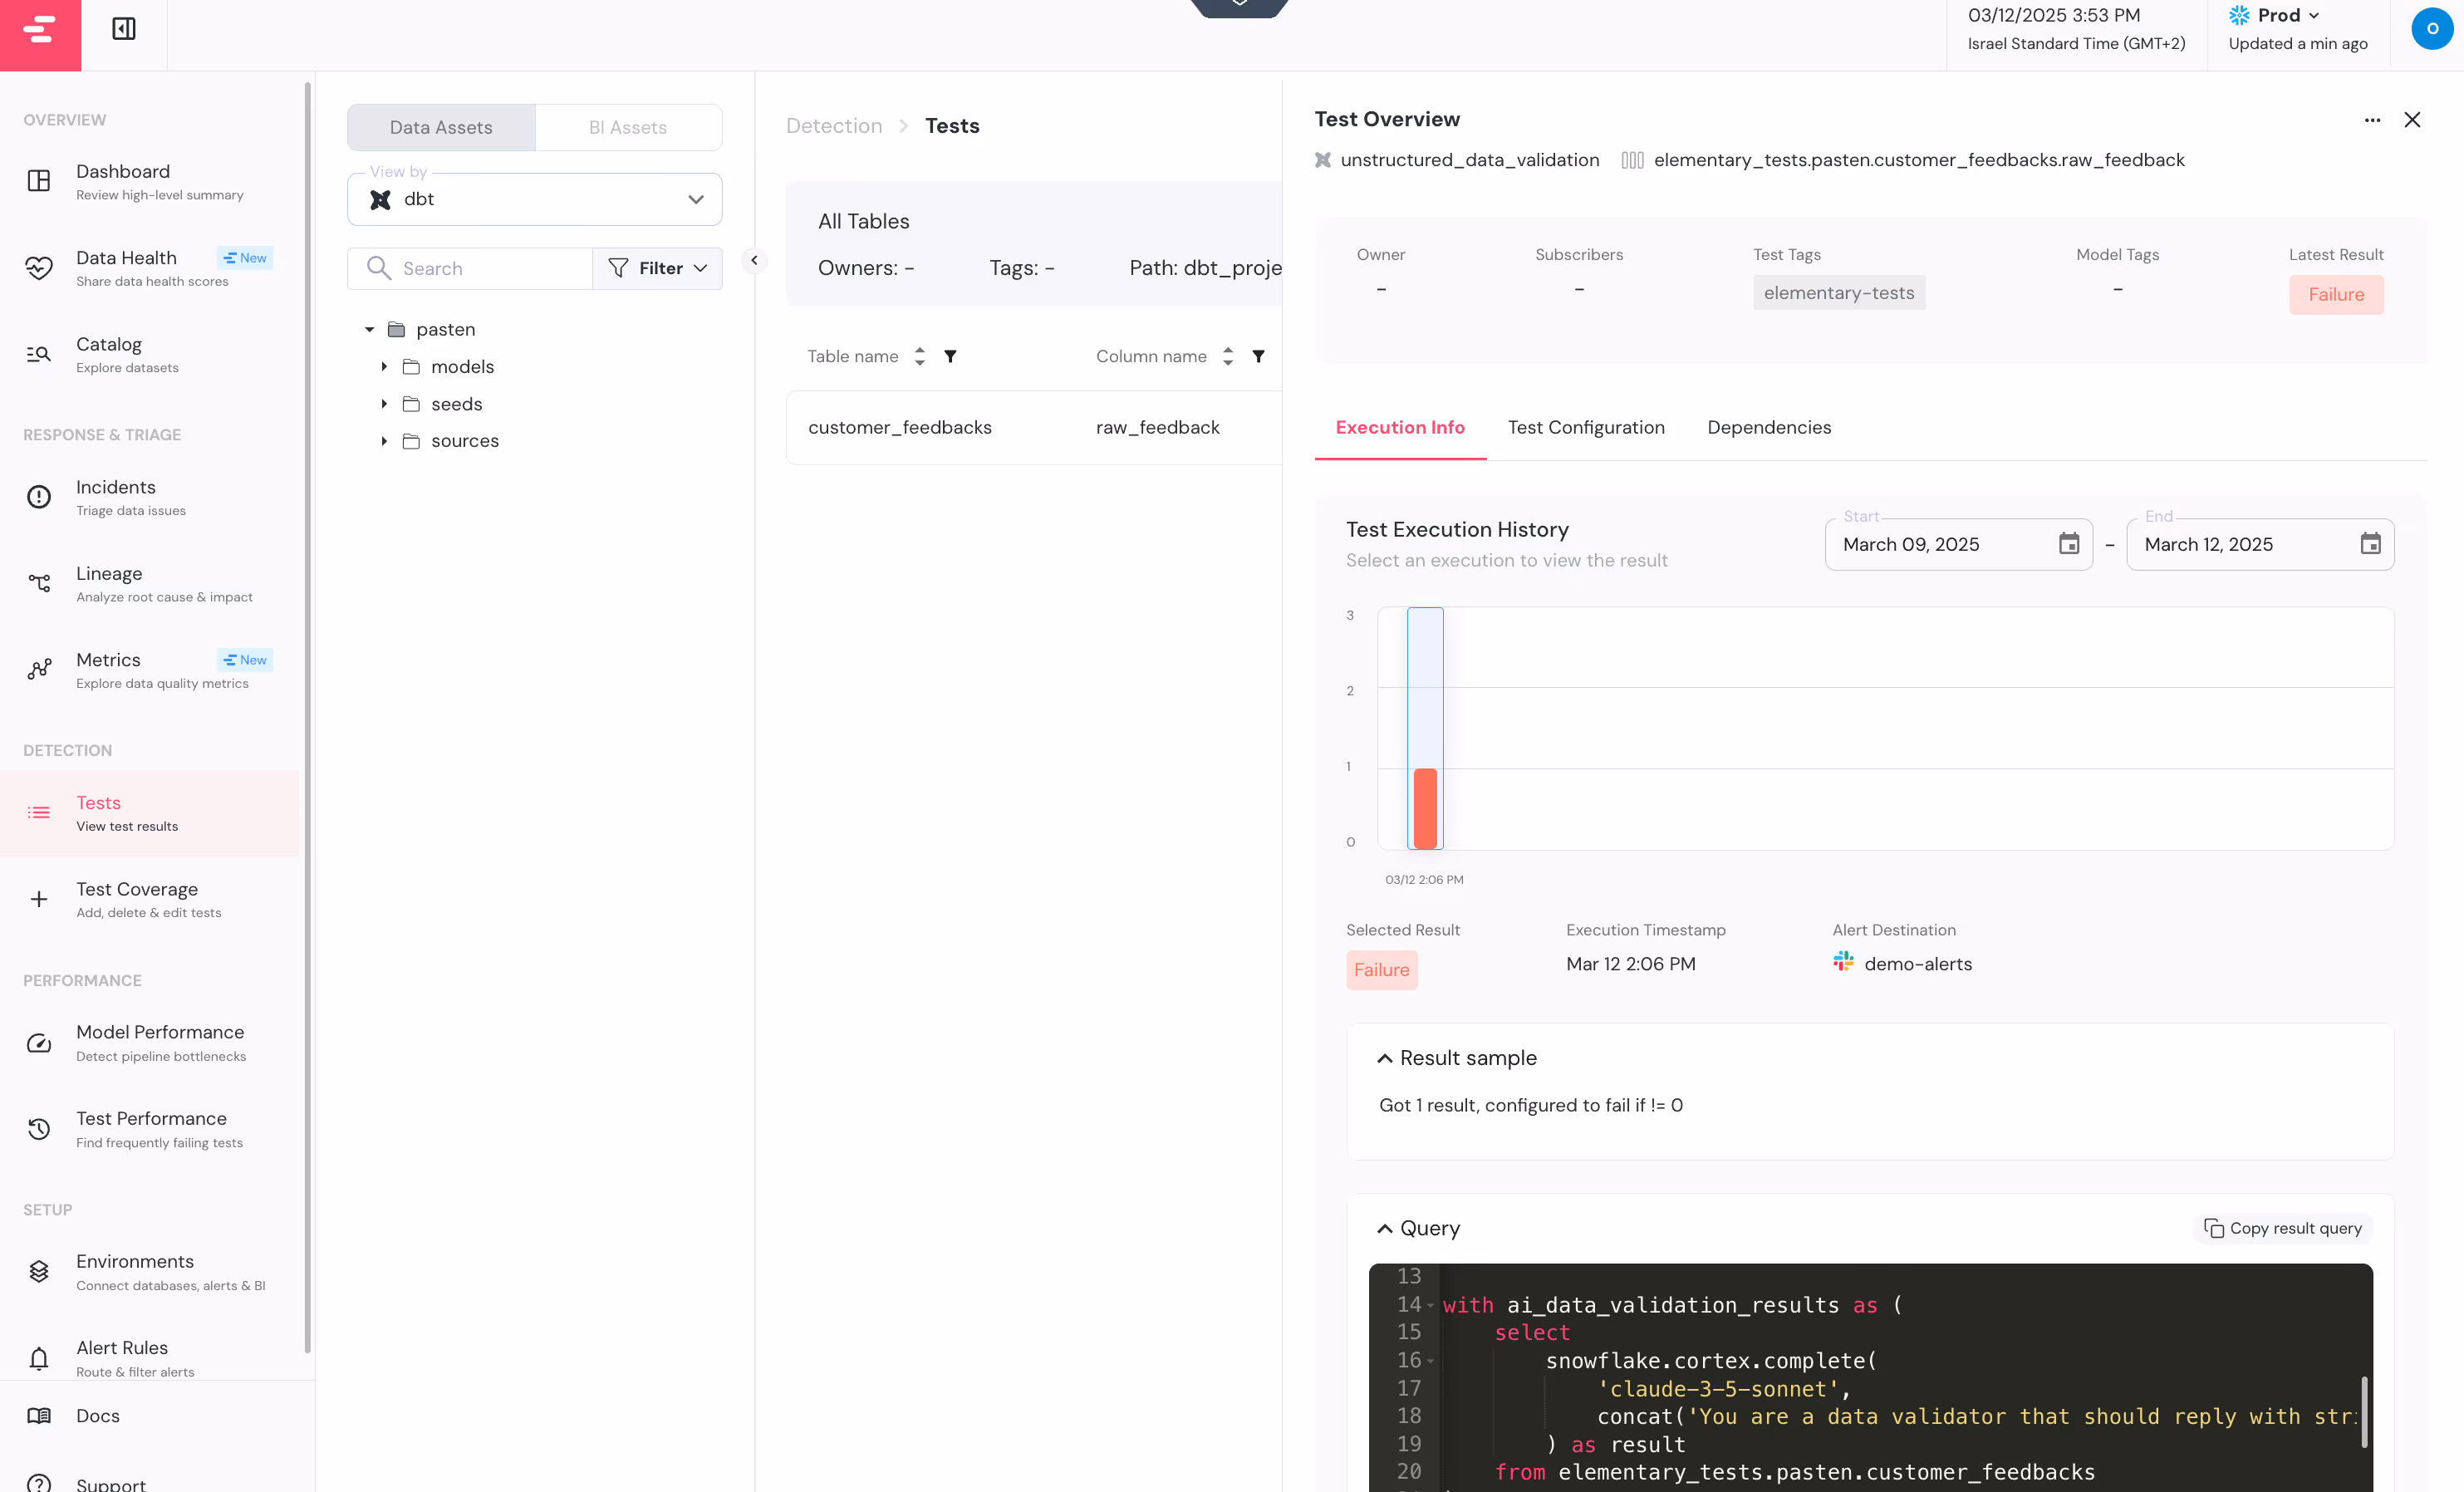Click the Incidents alert icon
The image size is (2464, 1492).
[39, 497]
